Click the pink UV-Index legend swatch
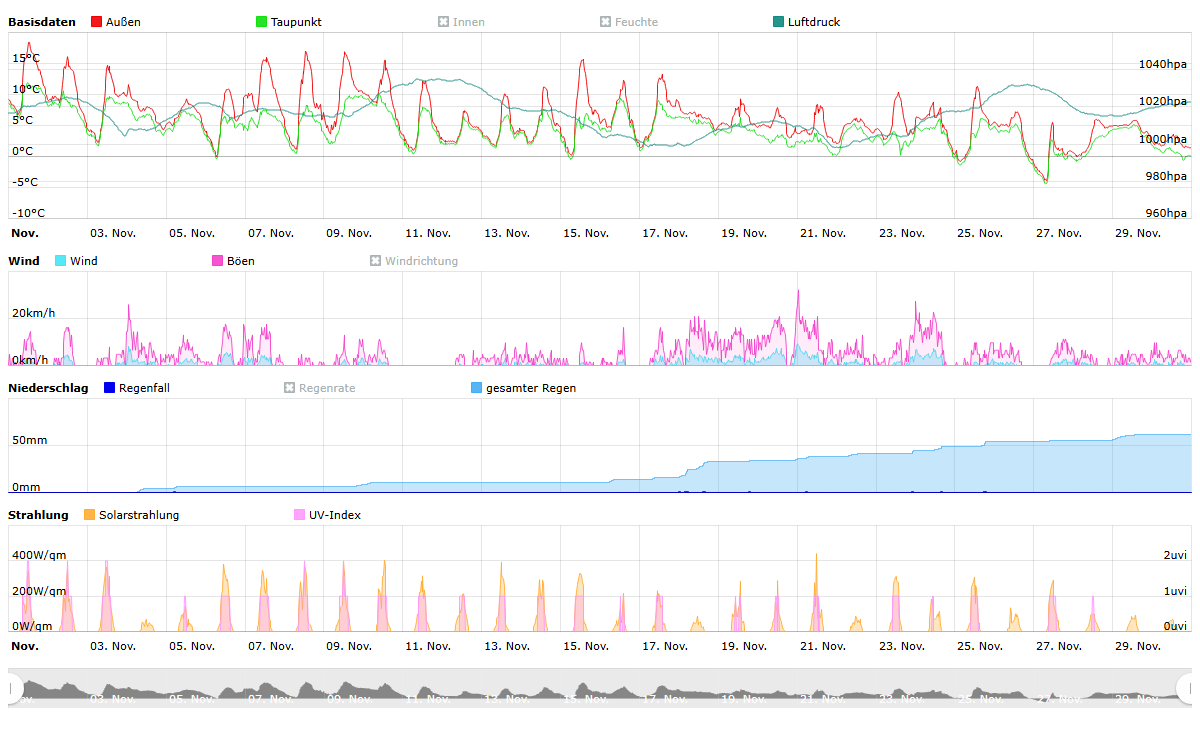1200x750 pixels. tap(300, 515)
